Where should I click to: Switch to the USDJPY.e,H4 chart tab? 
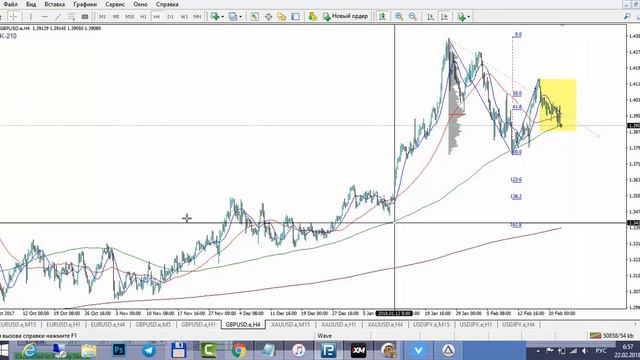click(x=518, y=324)
